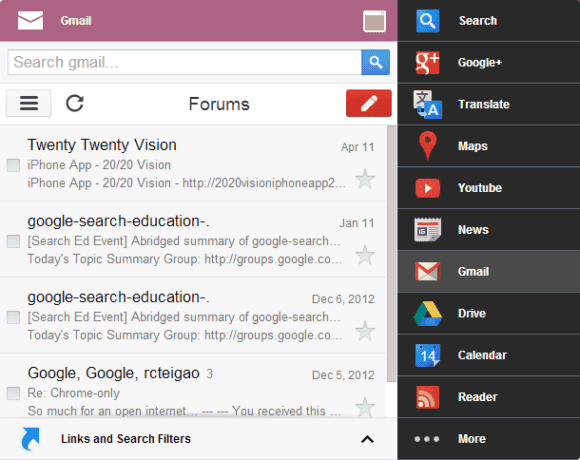Screen dimensions: 580x460
Task: Select the Jan 11 google-search-education email checkbox
Action: 13,241
